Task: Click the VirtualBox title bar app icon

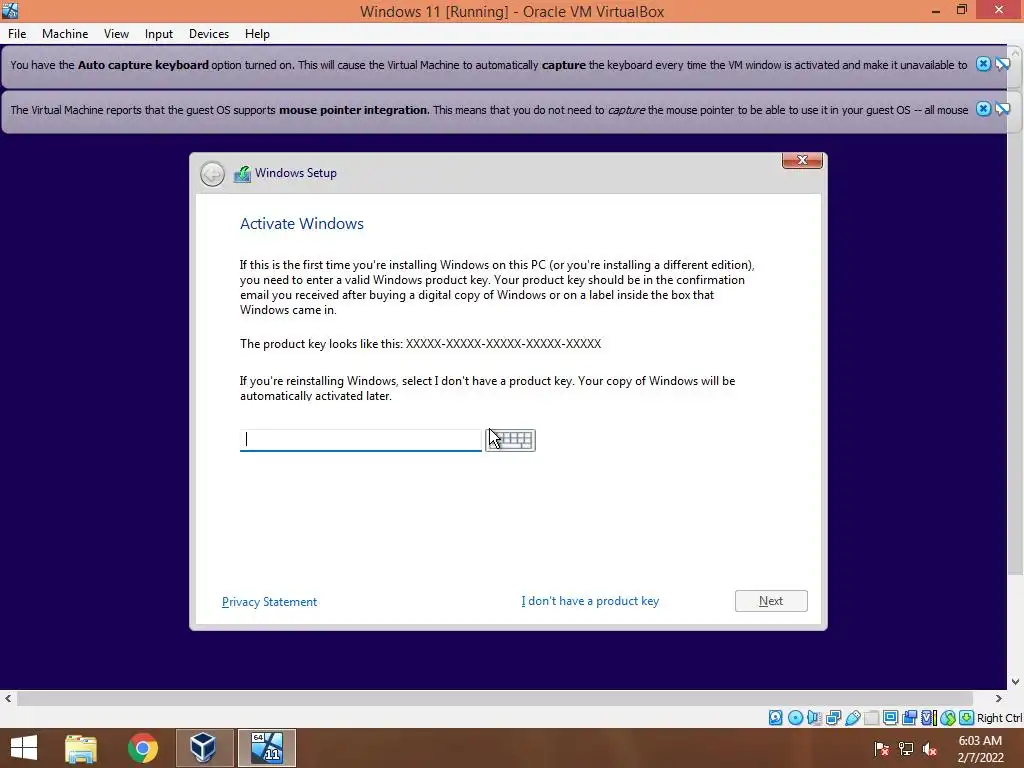Action: [x=10, y=10]
